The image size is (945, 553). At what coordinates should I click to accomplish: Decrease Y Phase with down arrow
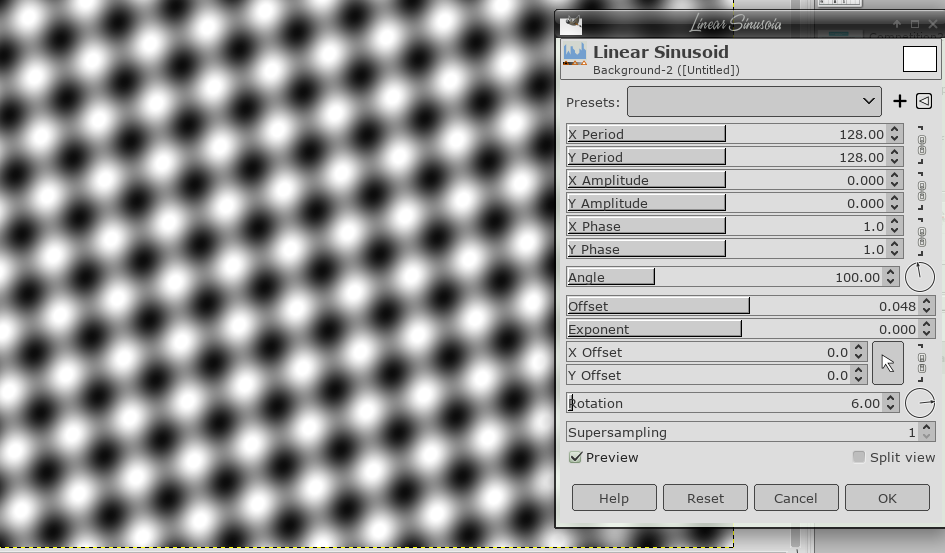tap(895, 253)
